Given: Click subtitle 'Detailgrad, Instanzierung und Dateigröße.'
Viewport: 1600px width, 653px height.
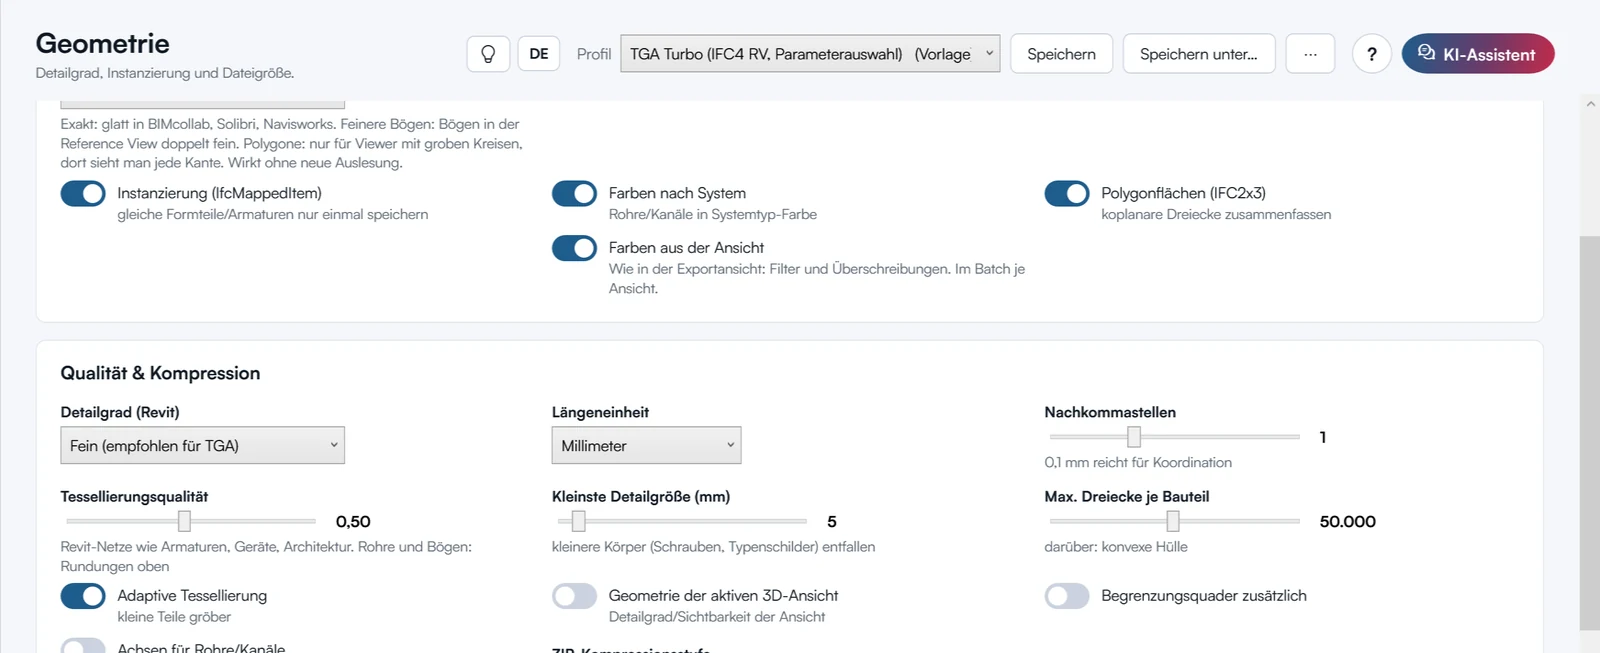Looking at the screenshot, I should coord(165,73).
